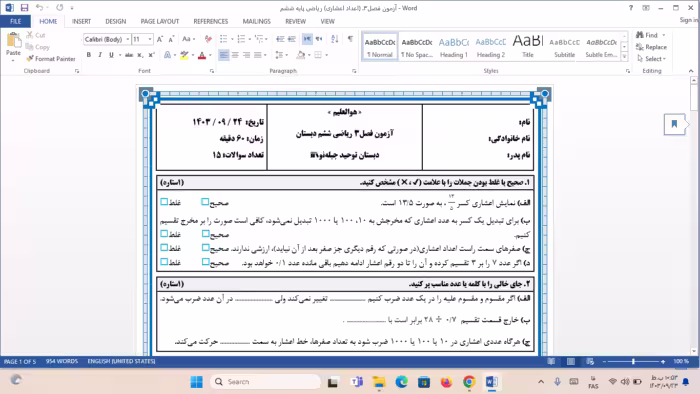Sort the selected text
The width and height of the screenshot is (700, 394).
[x=335, y=39]
